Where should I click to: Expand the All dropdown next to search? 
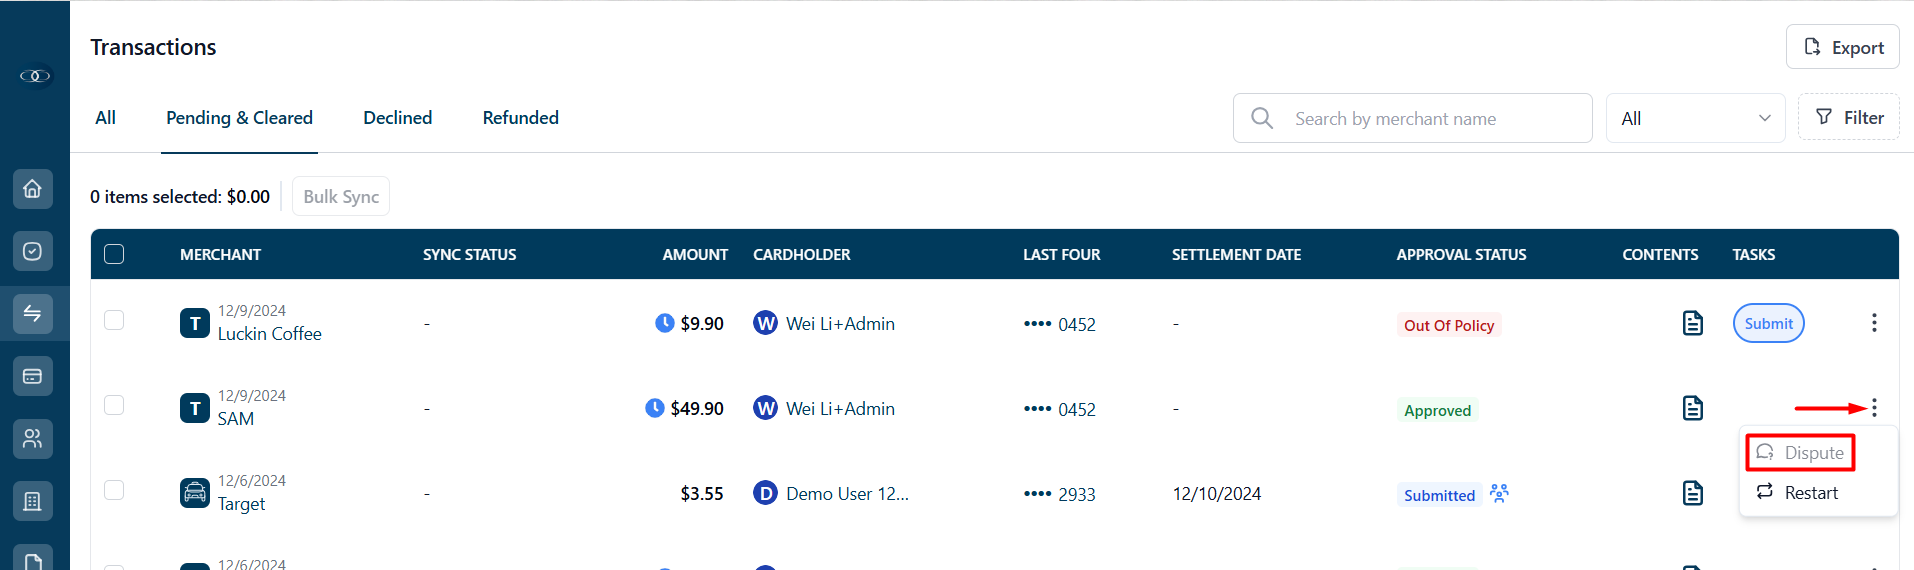click(1695, 118)
